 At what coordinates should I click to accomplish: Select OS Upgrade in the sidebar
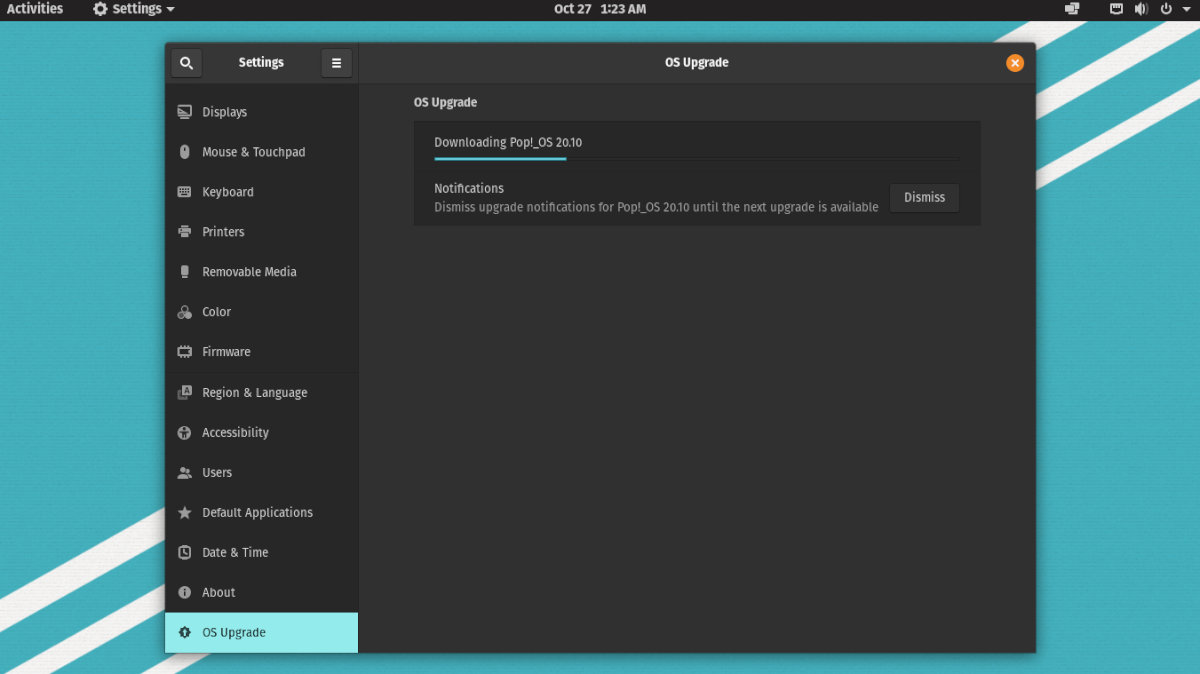(233, 632)
